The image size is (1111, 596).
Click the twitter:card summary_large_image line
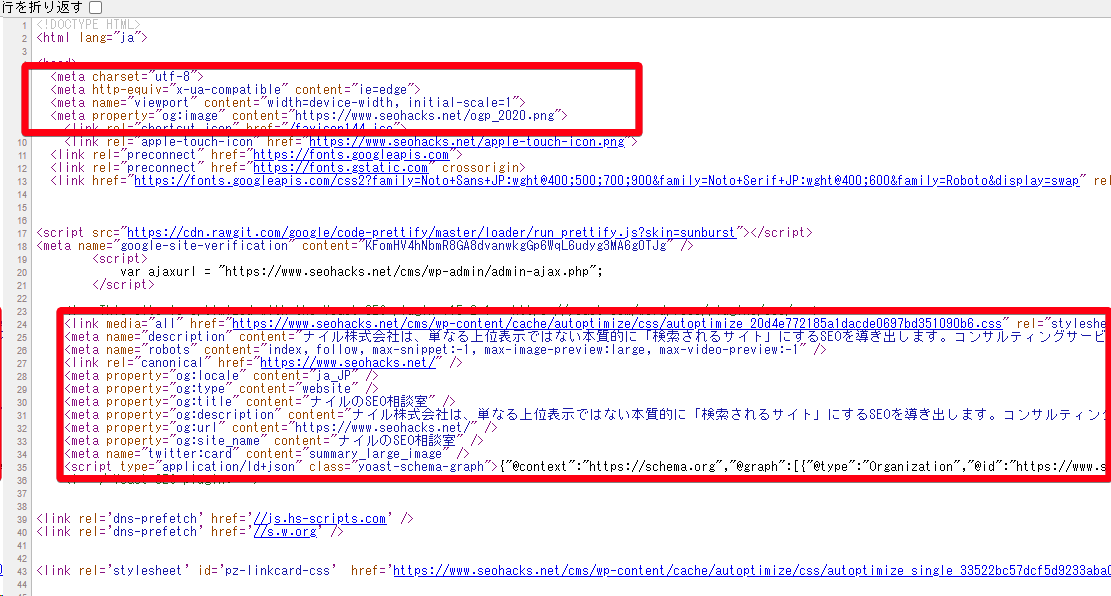[266, 454]
